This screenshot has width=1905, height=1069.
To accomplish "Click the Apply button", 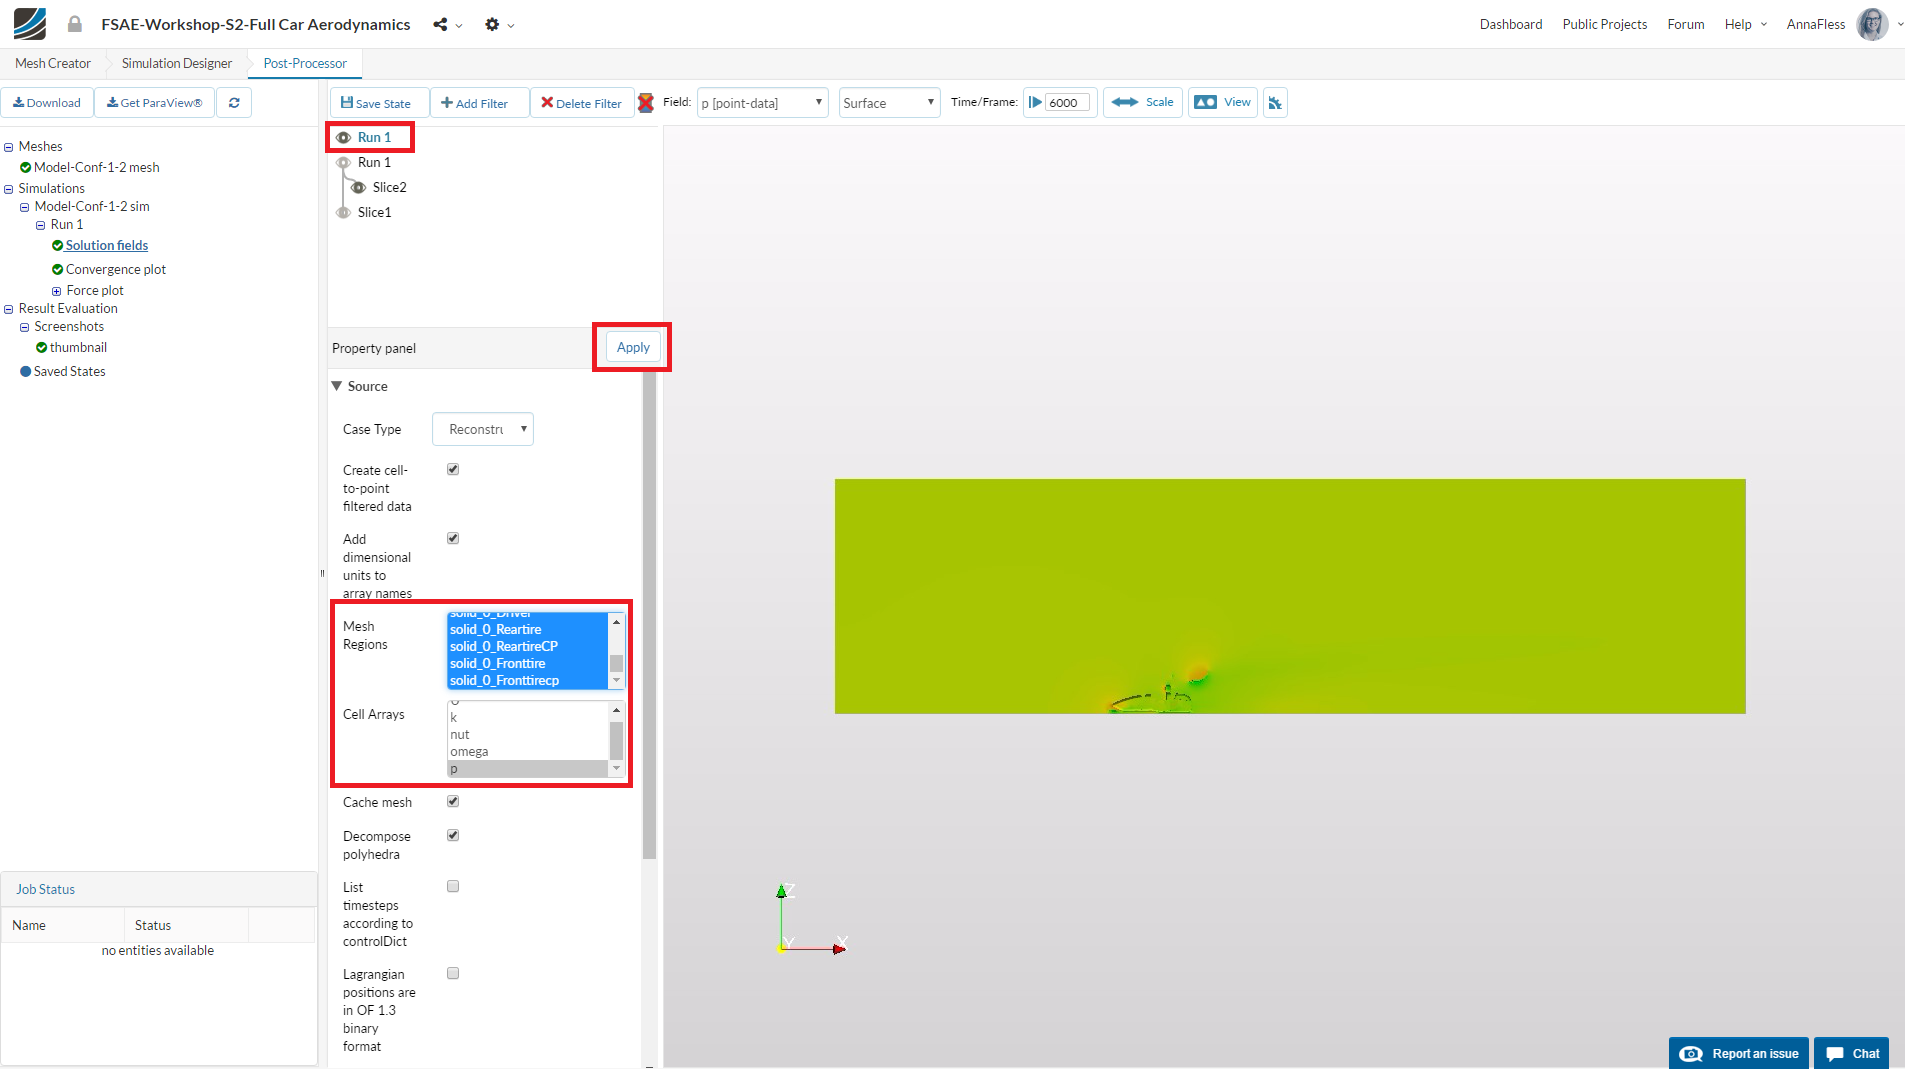I will 633,347.
